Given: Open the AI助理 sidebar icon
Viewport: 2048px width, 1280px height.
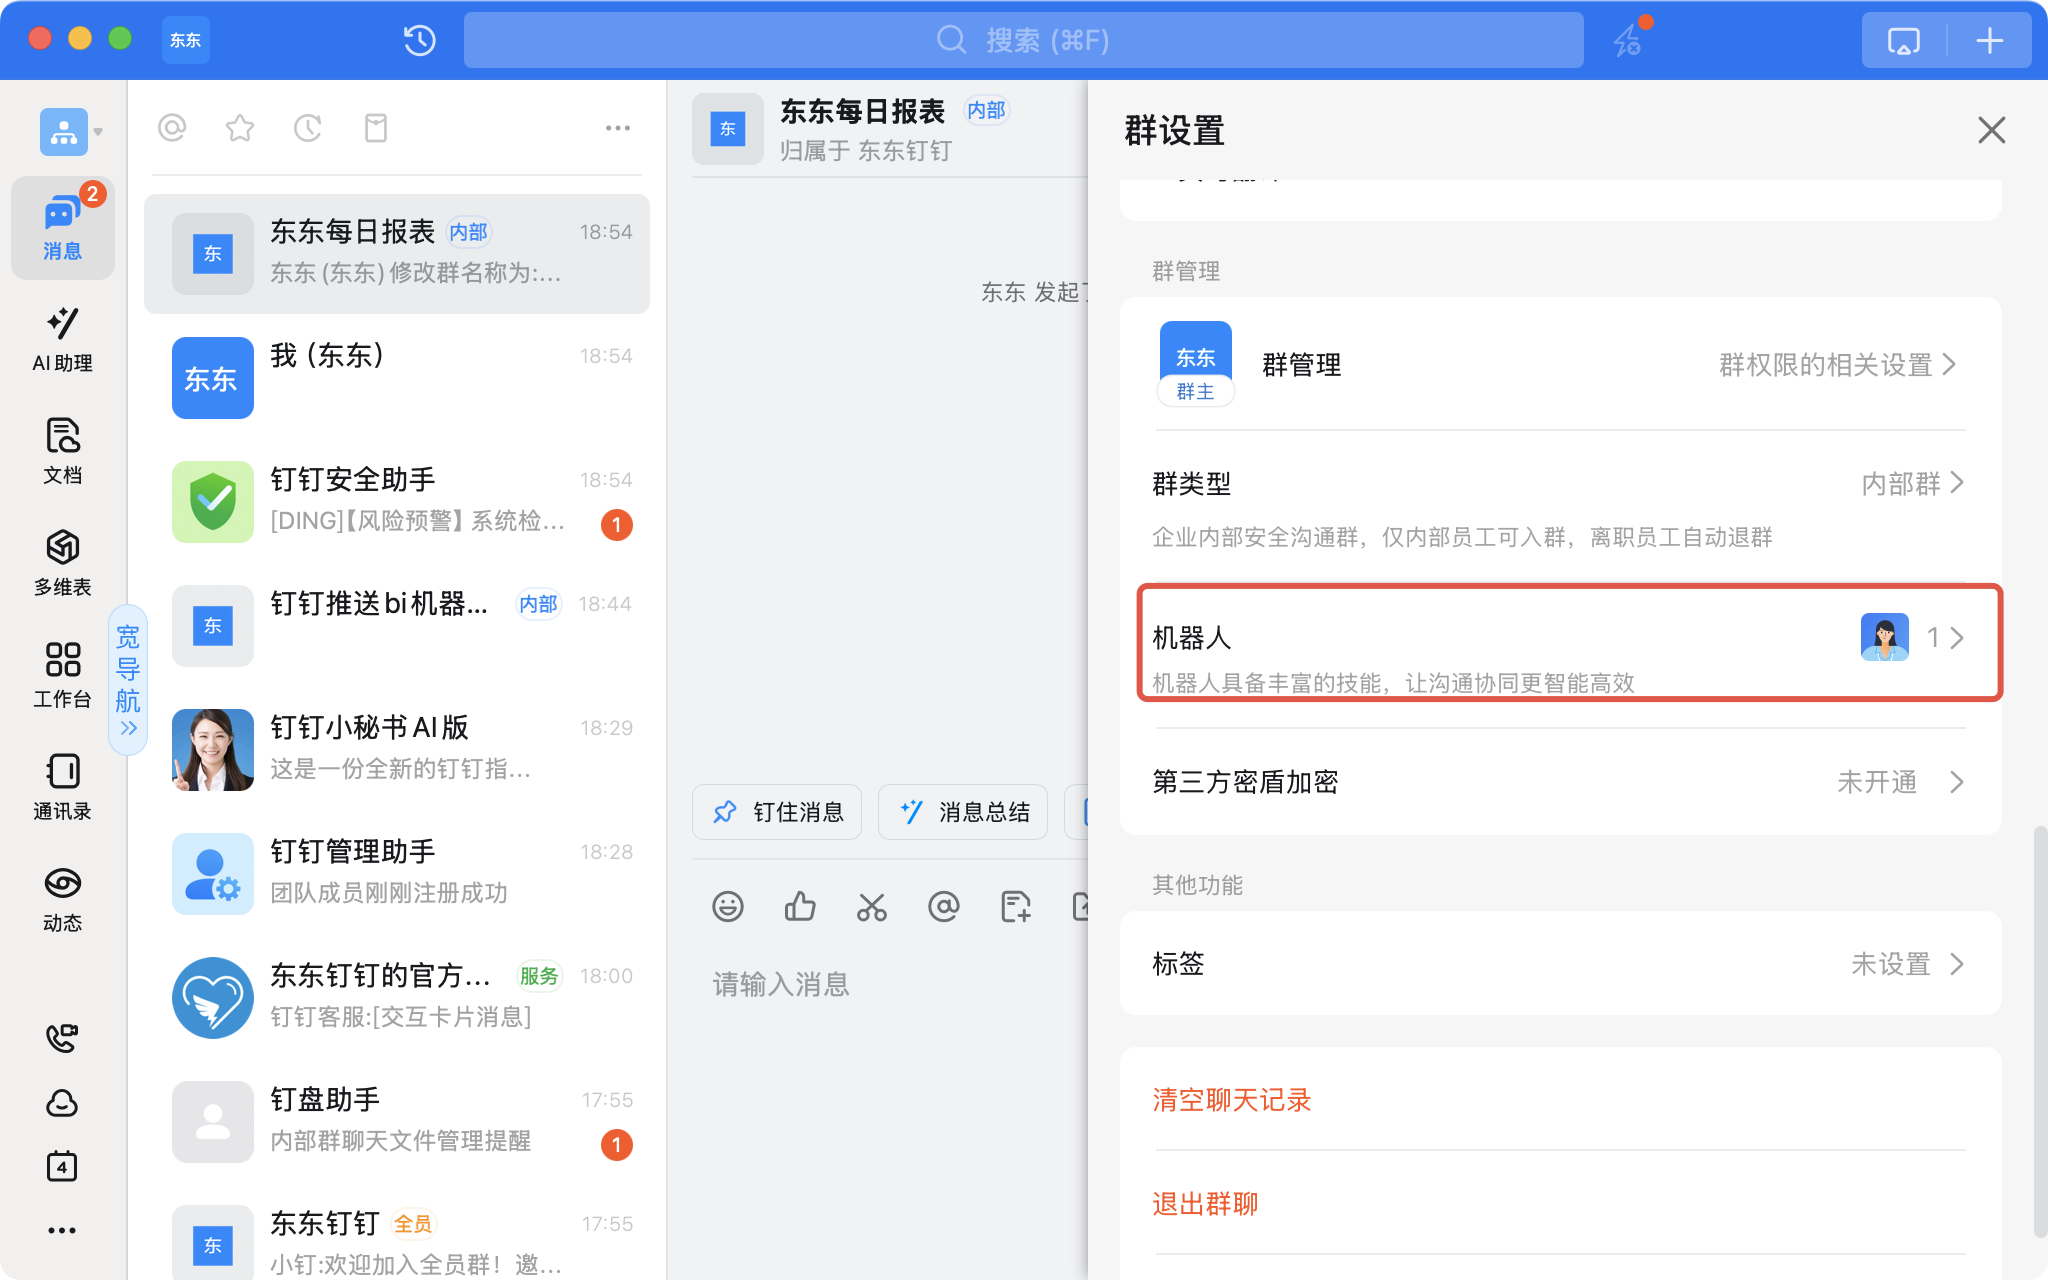Looking at the screenshot, I should click(x=62, y=340).
